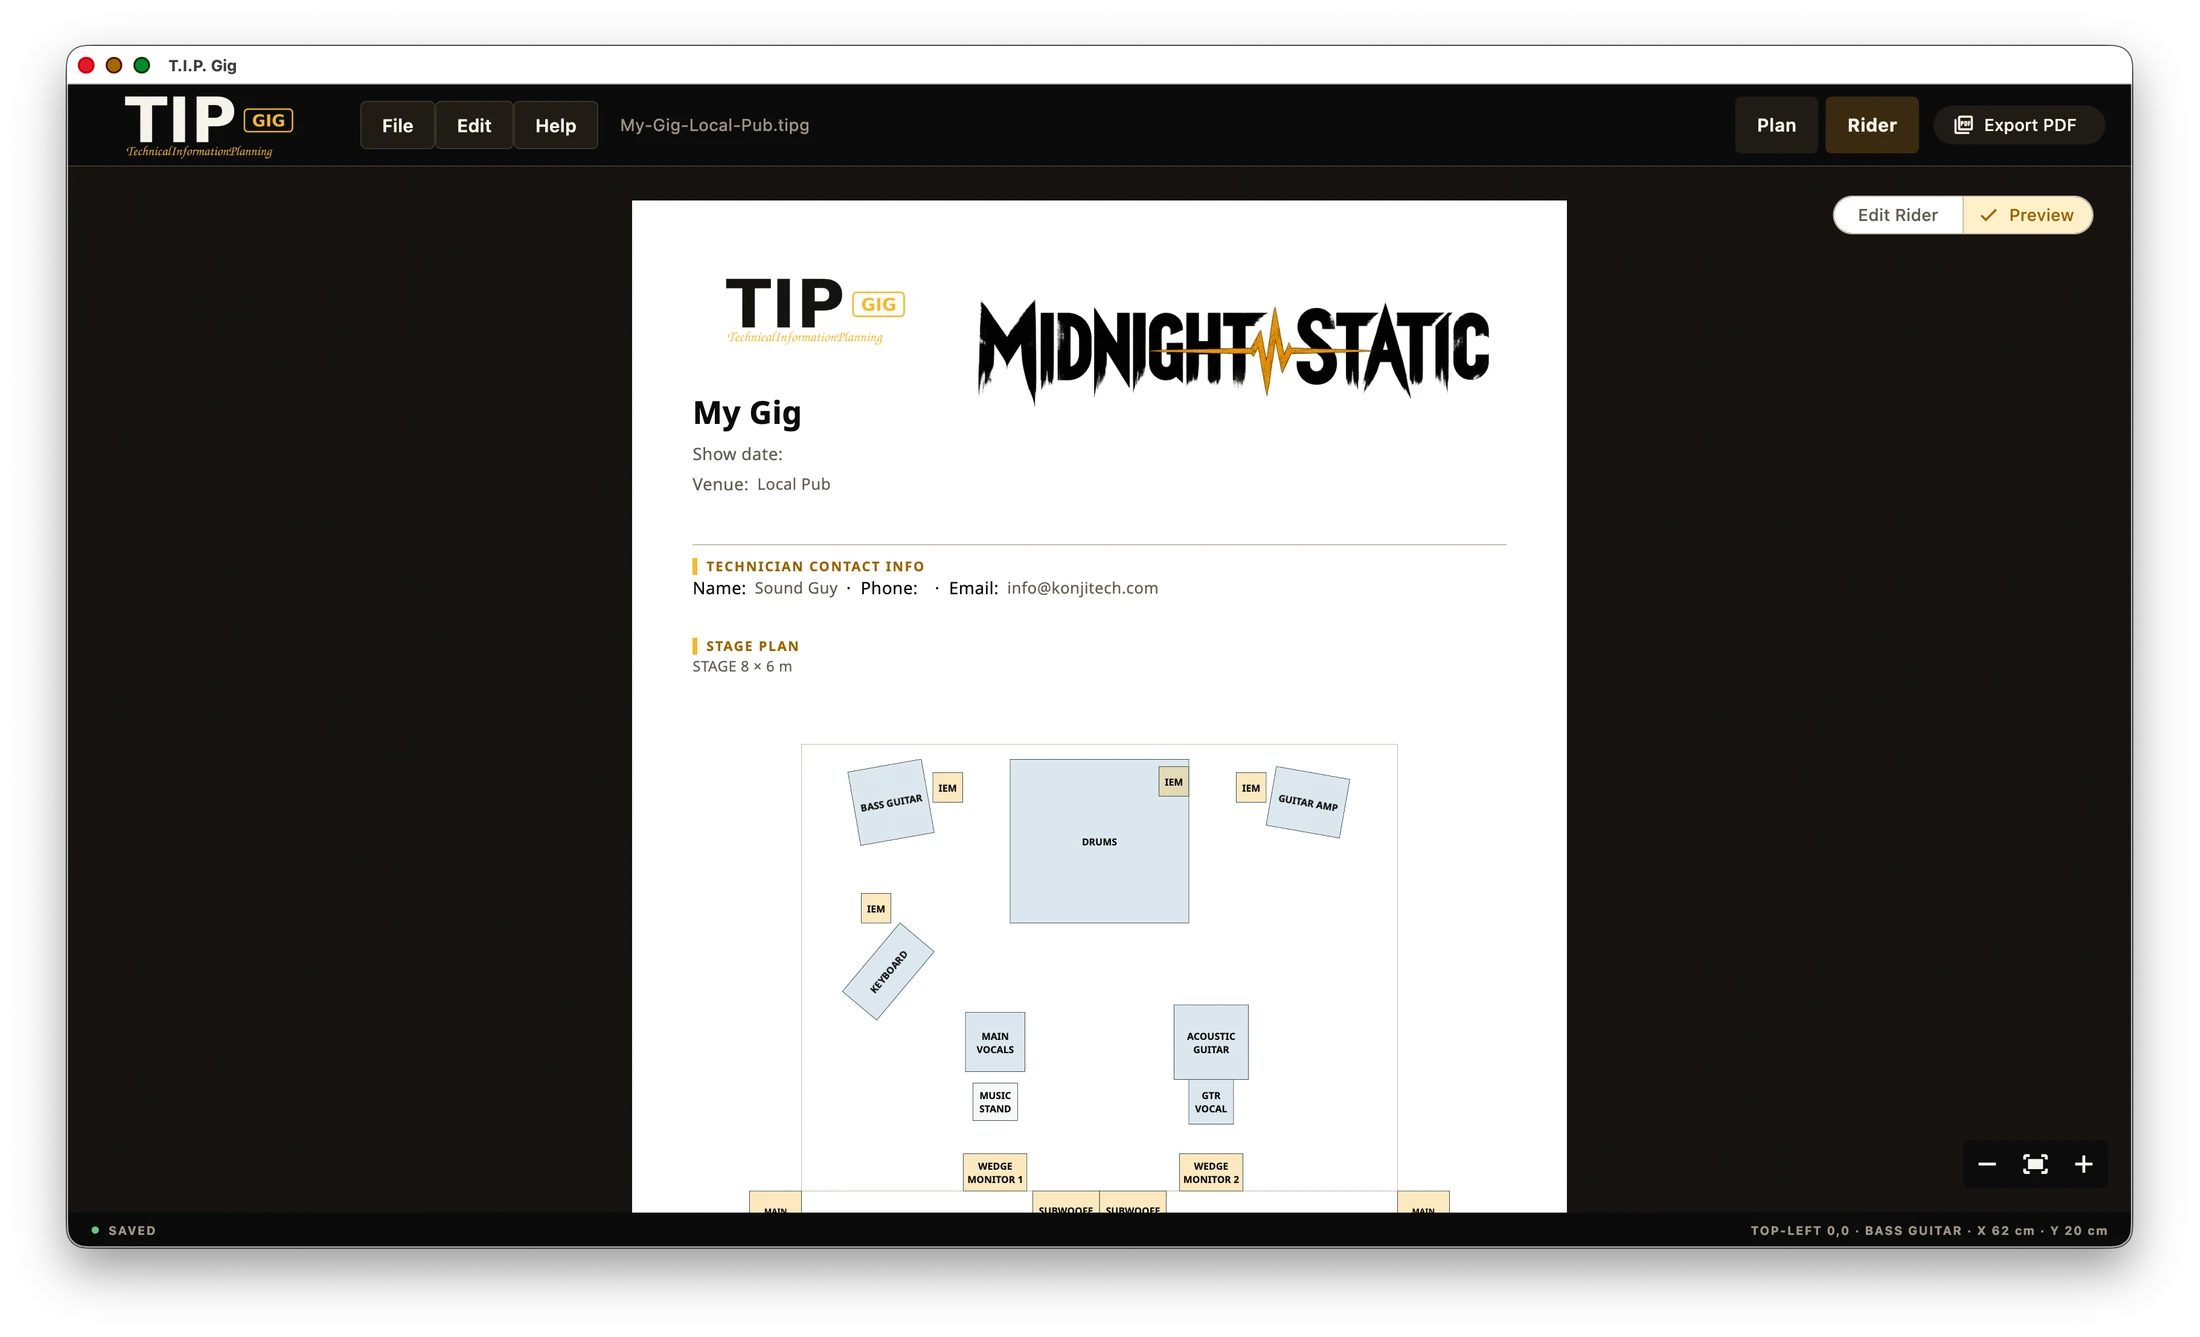Click the My-Gig-Local-Pub.tipg filename
This screenshot has height=1337, width=2200.
coord(714,125)
